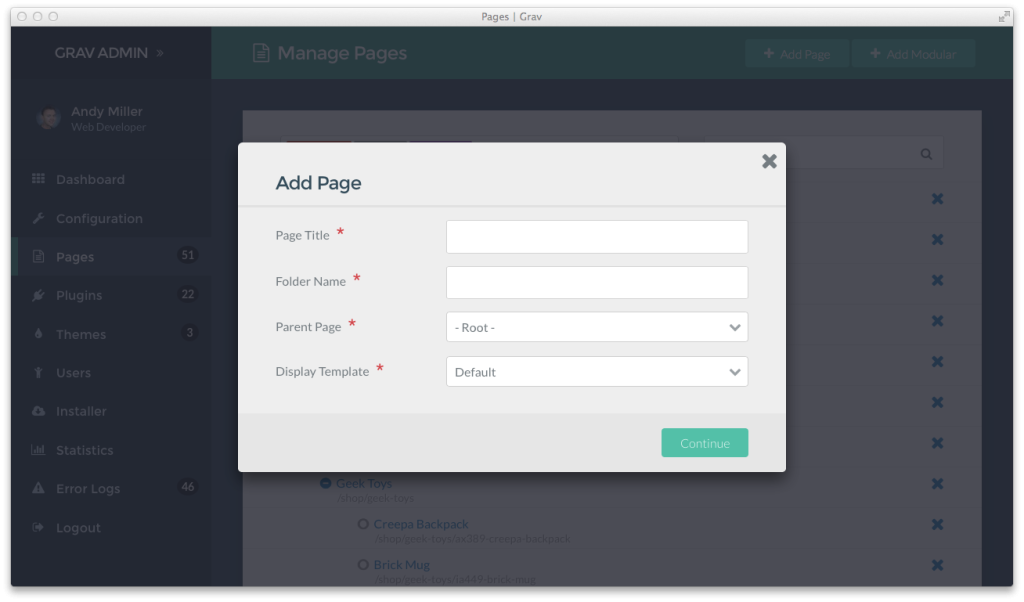
Task: Click the Themes droplet icon
Action: point(39,334)
